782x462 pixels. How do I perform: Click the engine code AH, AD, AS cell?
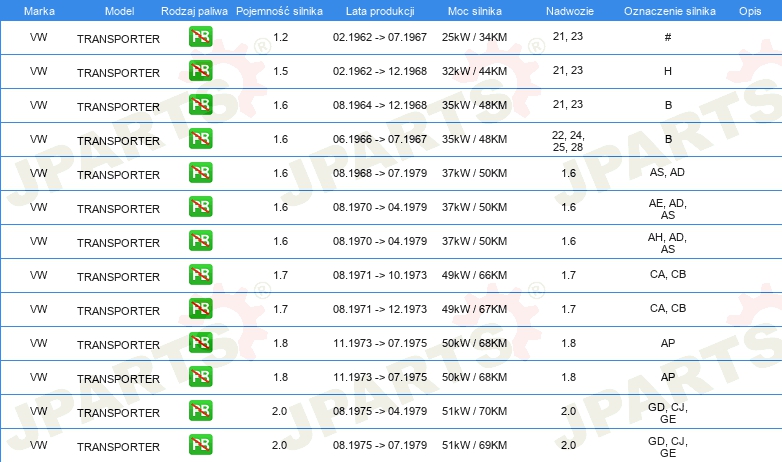click(668, 243)
